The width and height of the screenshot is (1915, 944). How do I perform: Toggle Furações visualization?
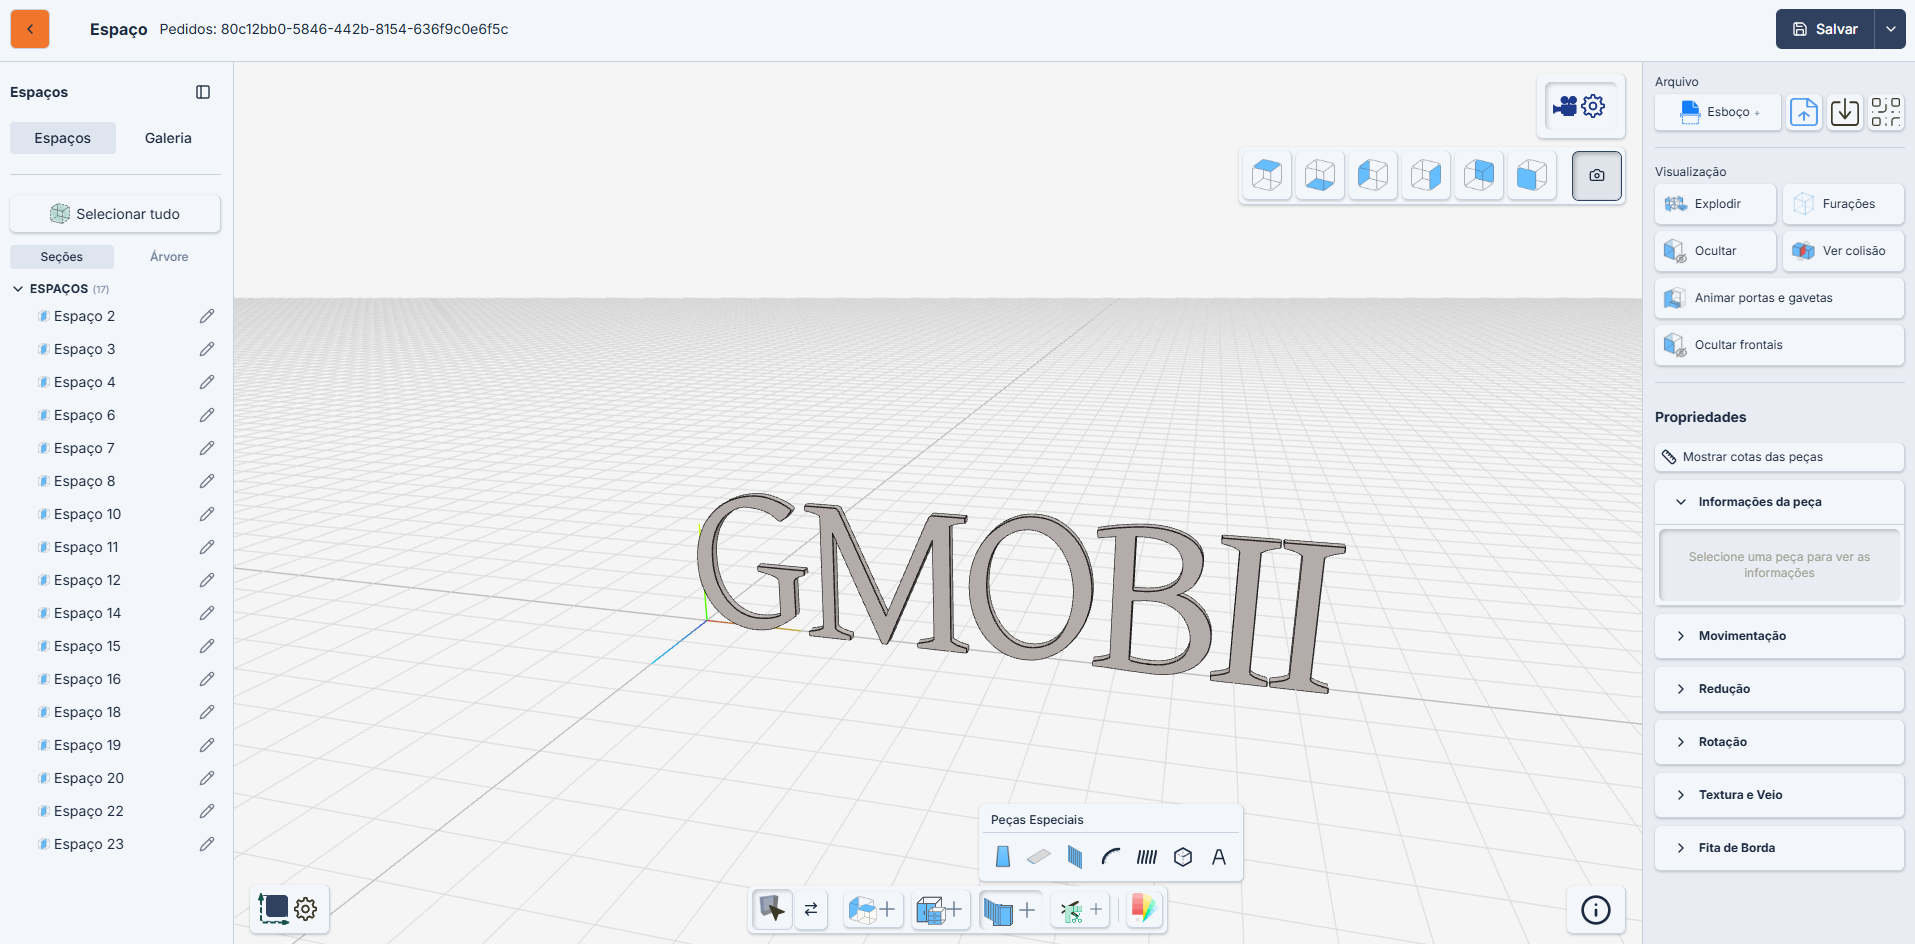1843,204
